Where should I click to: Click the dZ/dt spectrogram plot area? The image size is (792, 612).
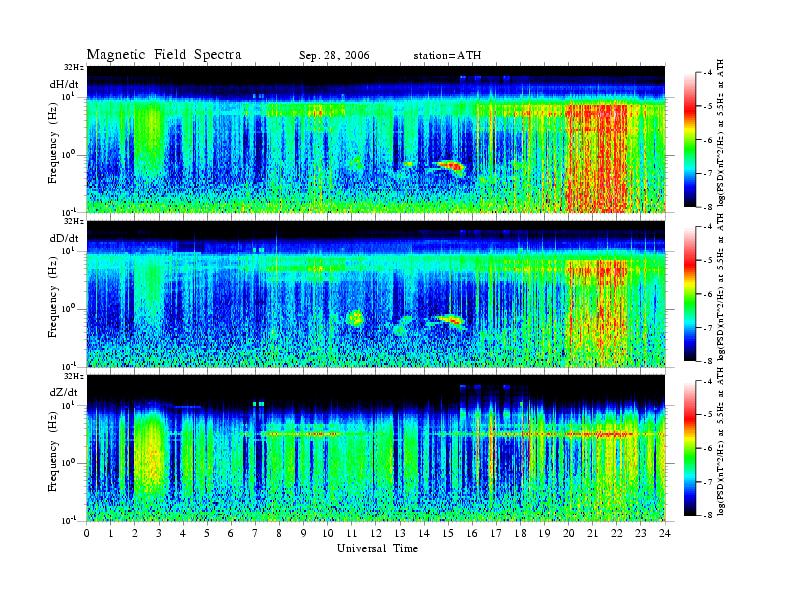376,448
